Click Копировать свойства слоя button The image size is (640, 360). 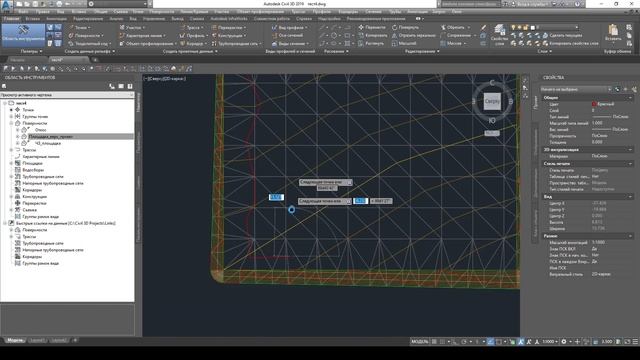[x=571, y=43]
